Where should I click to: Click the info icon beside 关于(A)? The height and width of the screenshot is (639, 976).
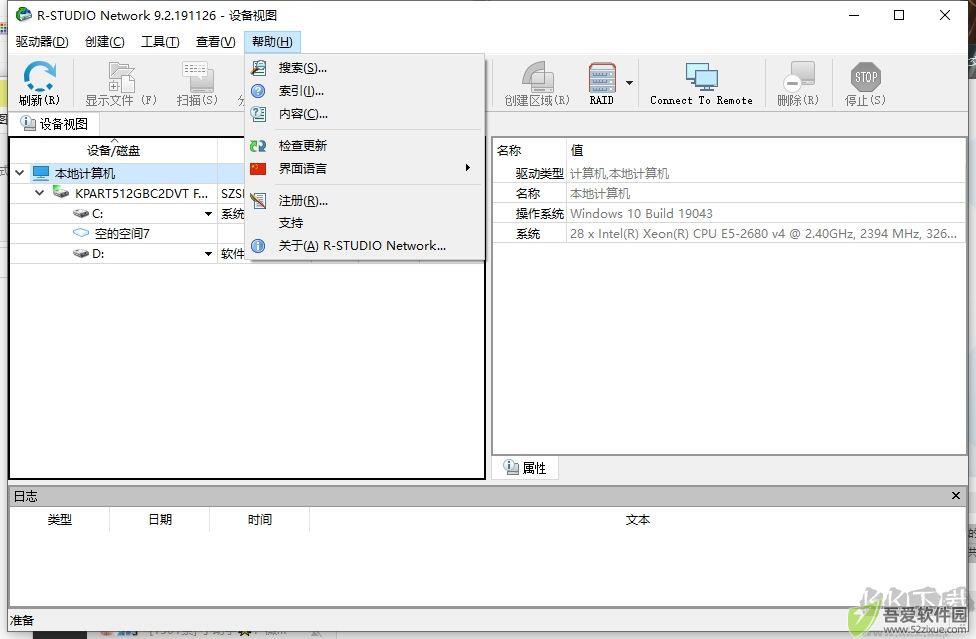258,246
